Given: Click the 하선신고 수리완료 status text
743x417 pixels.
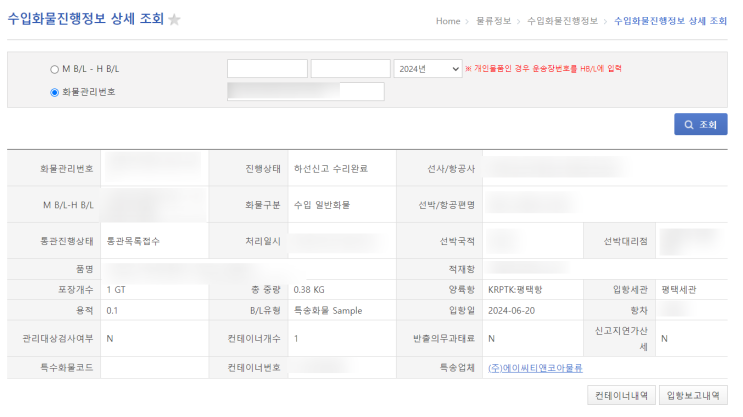Looking at the screenshot, I should [331, 169].
